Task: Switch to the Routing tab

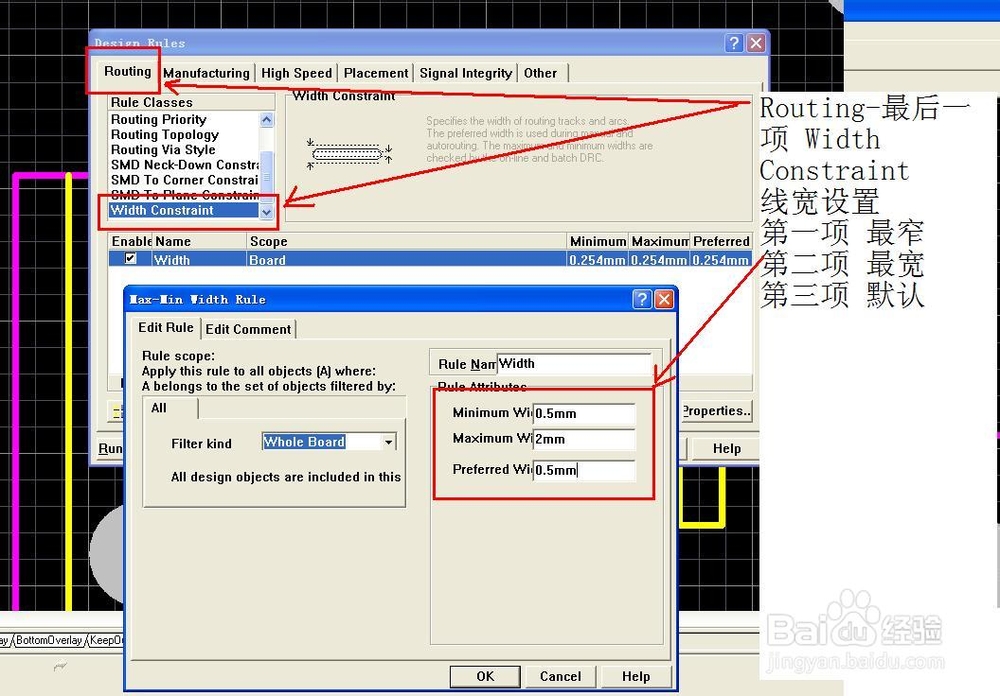Action: pos(128,71)
